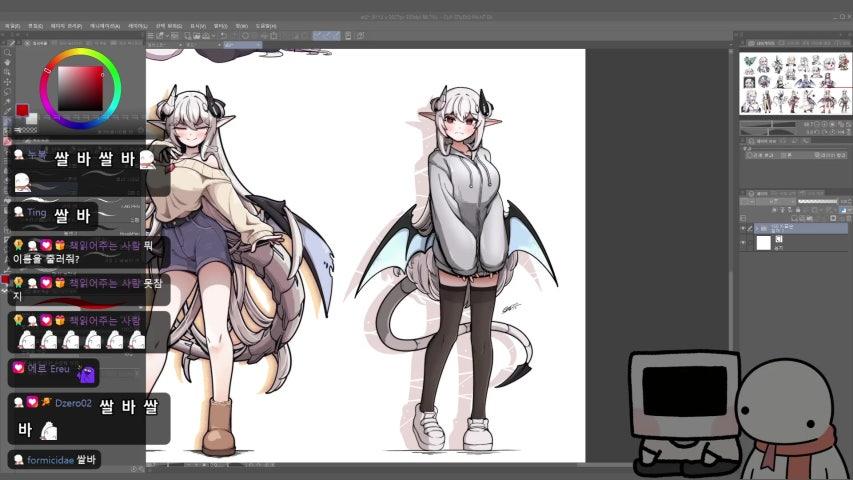Toggle visibility eye of the paper layer
This screenshot has height=480, width=853.
coord(744,242)
